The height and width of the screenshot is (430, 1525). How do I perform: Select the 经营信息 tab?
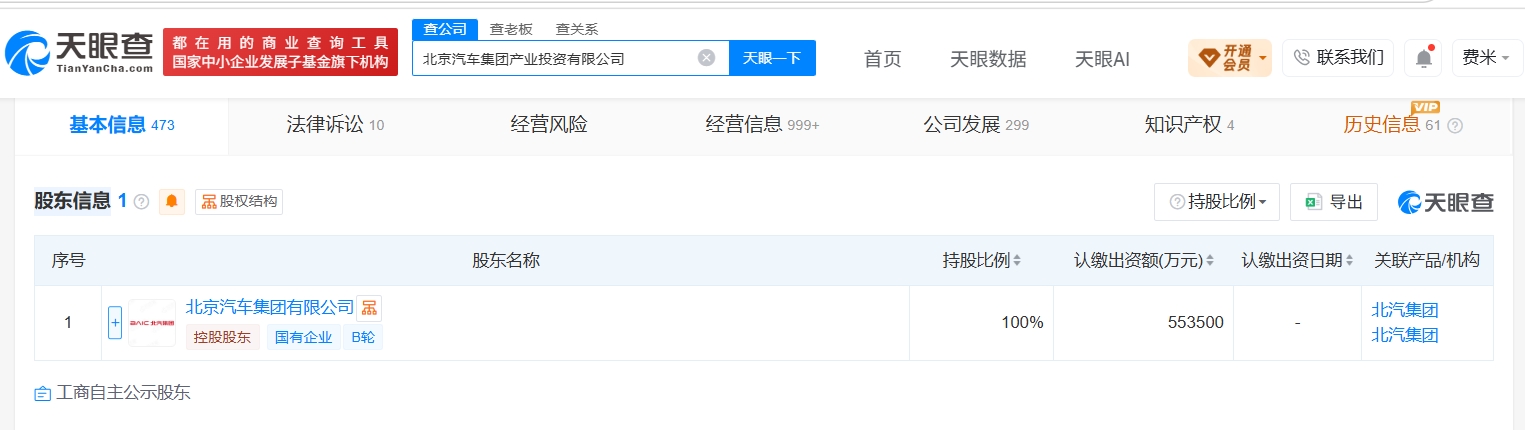762,125
